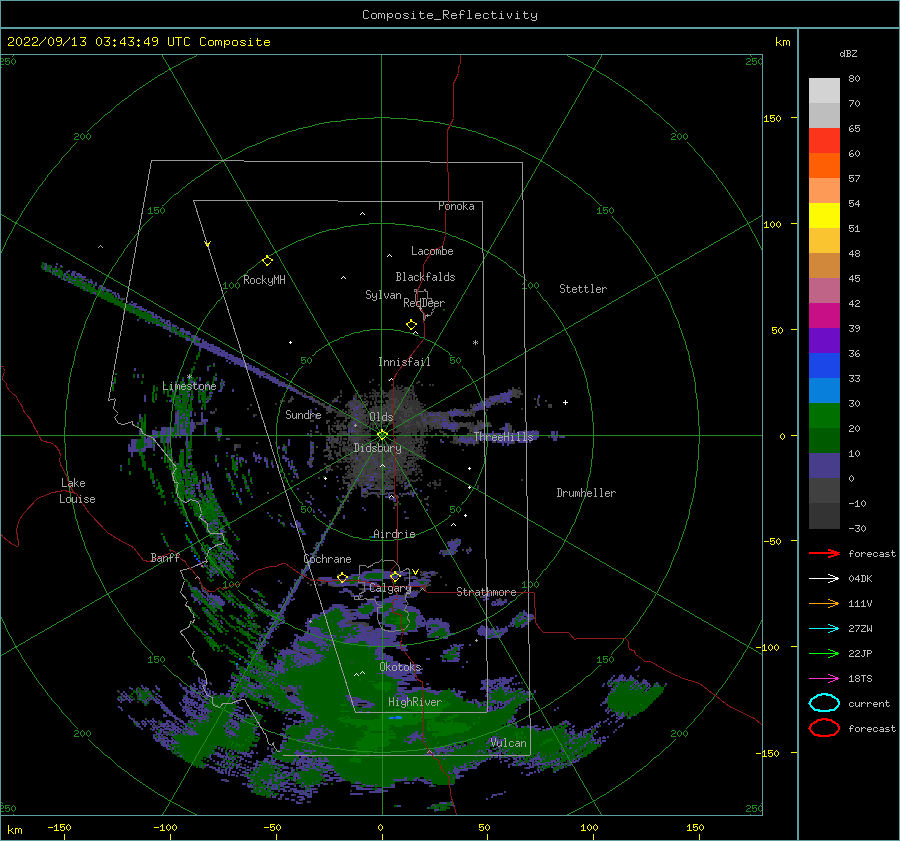Click the blue echo near HighRiver

pyautogui.click(x=395, y=718)
